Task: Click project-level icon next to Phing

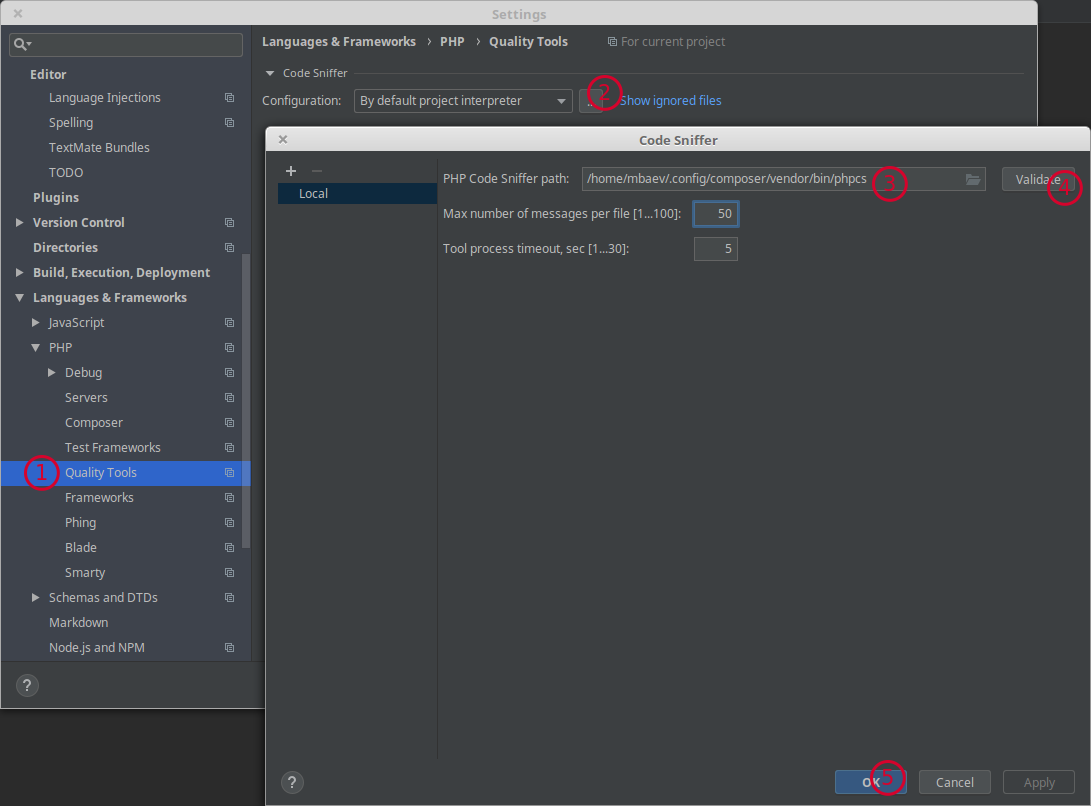Action: pos(229,523)
